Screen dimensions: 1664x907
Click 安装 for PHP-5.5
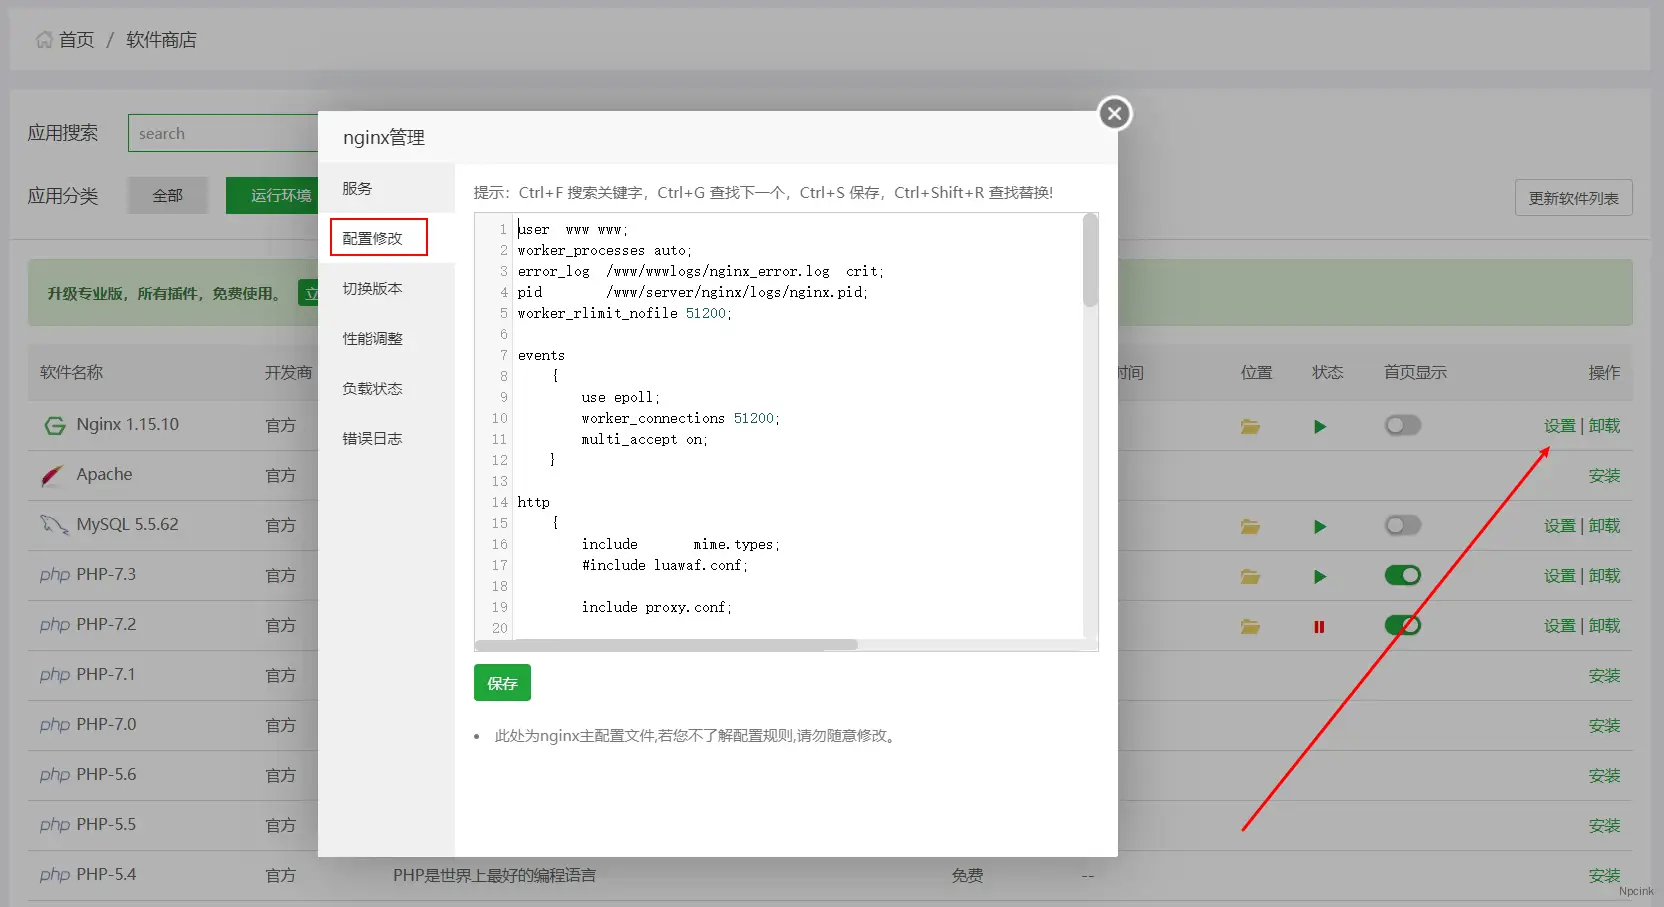point(1604,826)
